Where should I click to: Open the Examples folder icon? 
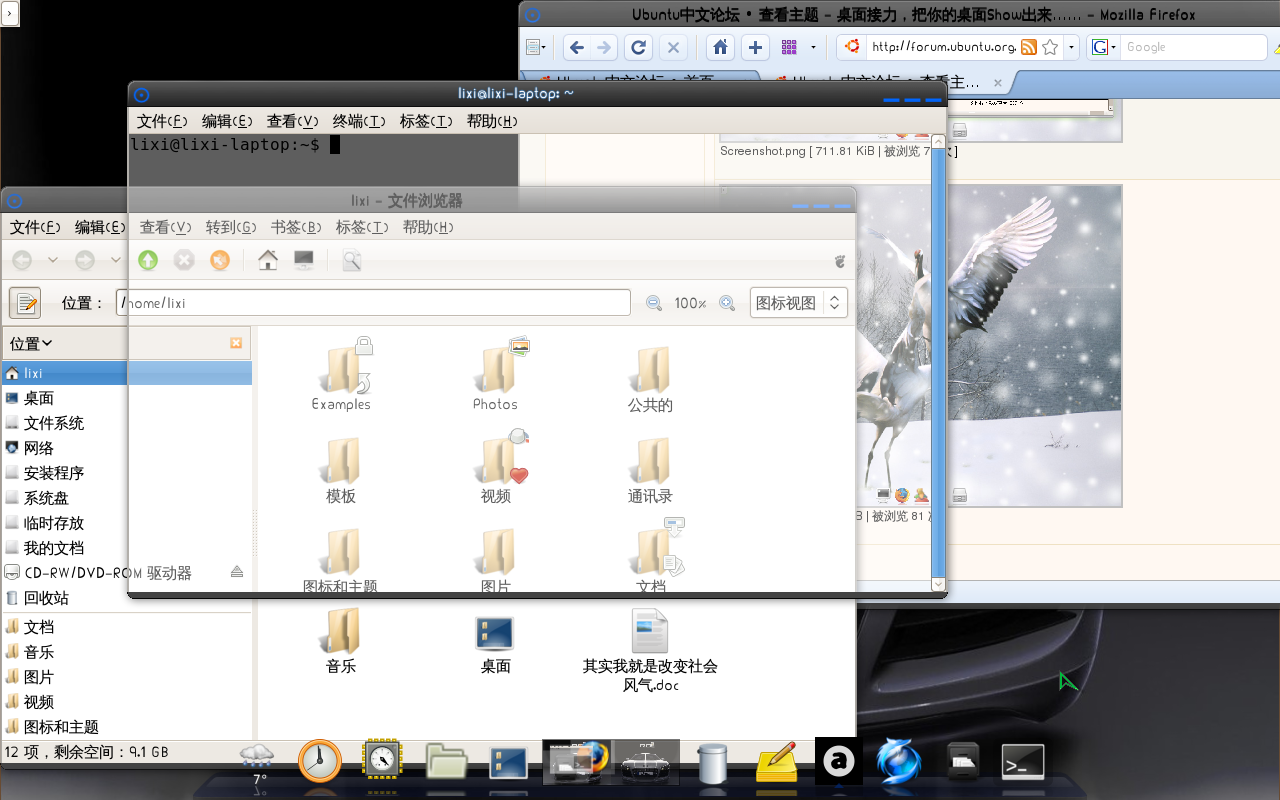click(341, 373)
